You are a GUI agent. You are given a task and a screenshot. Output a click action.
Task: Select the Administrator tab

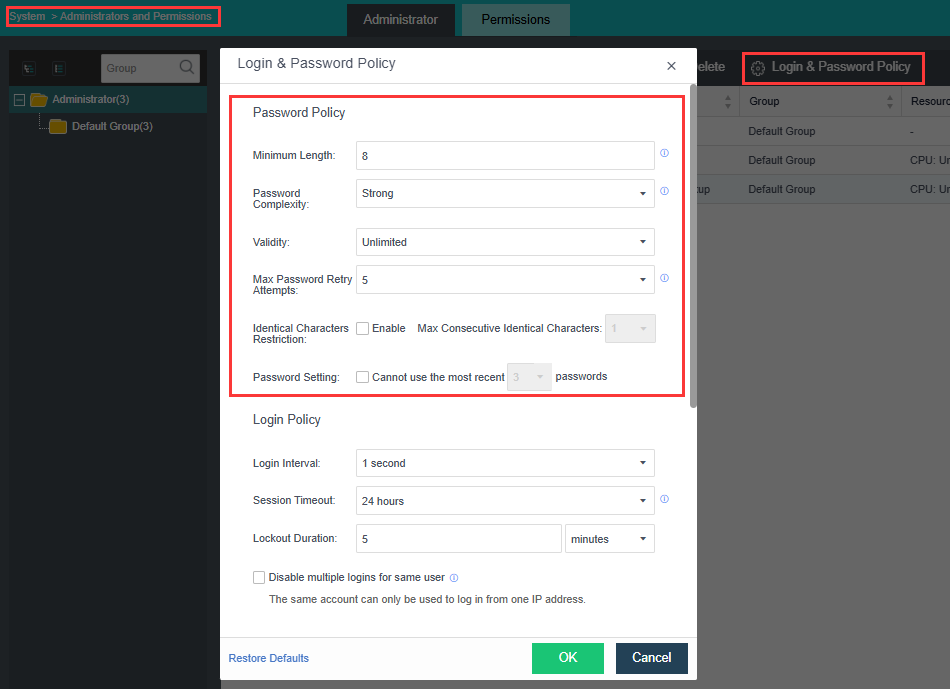tap(400, 20)
